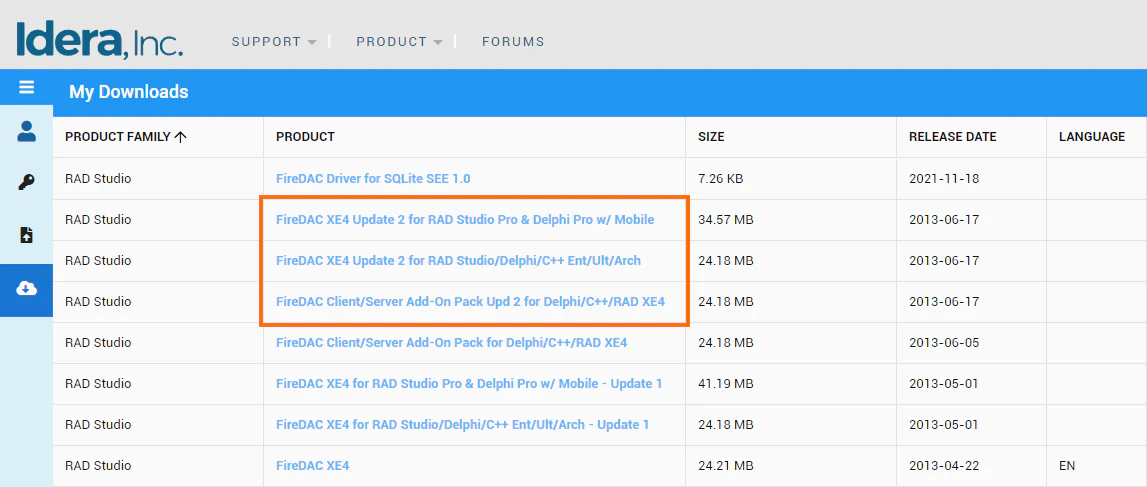This screenshot has height=487, width=1147.
Task: Click RAD Studio in the SQLite SEE row
Action: click(98, 178)
